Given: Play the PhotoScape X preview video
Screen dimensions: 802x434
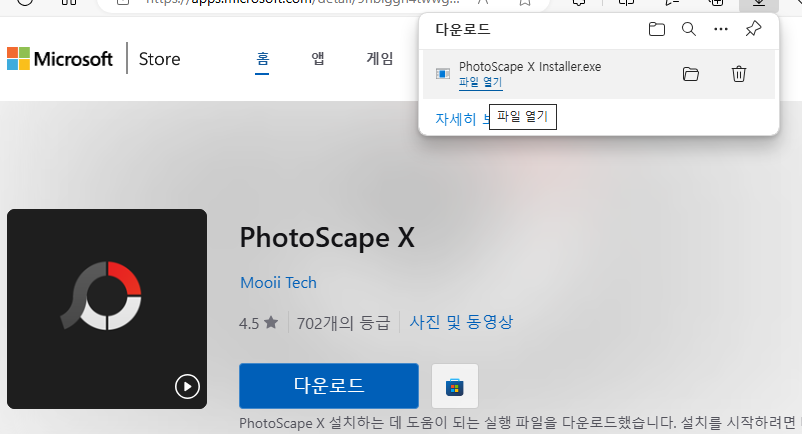Looking at the screenshot, I should 187,386.
